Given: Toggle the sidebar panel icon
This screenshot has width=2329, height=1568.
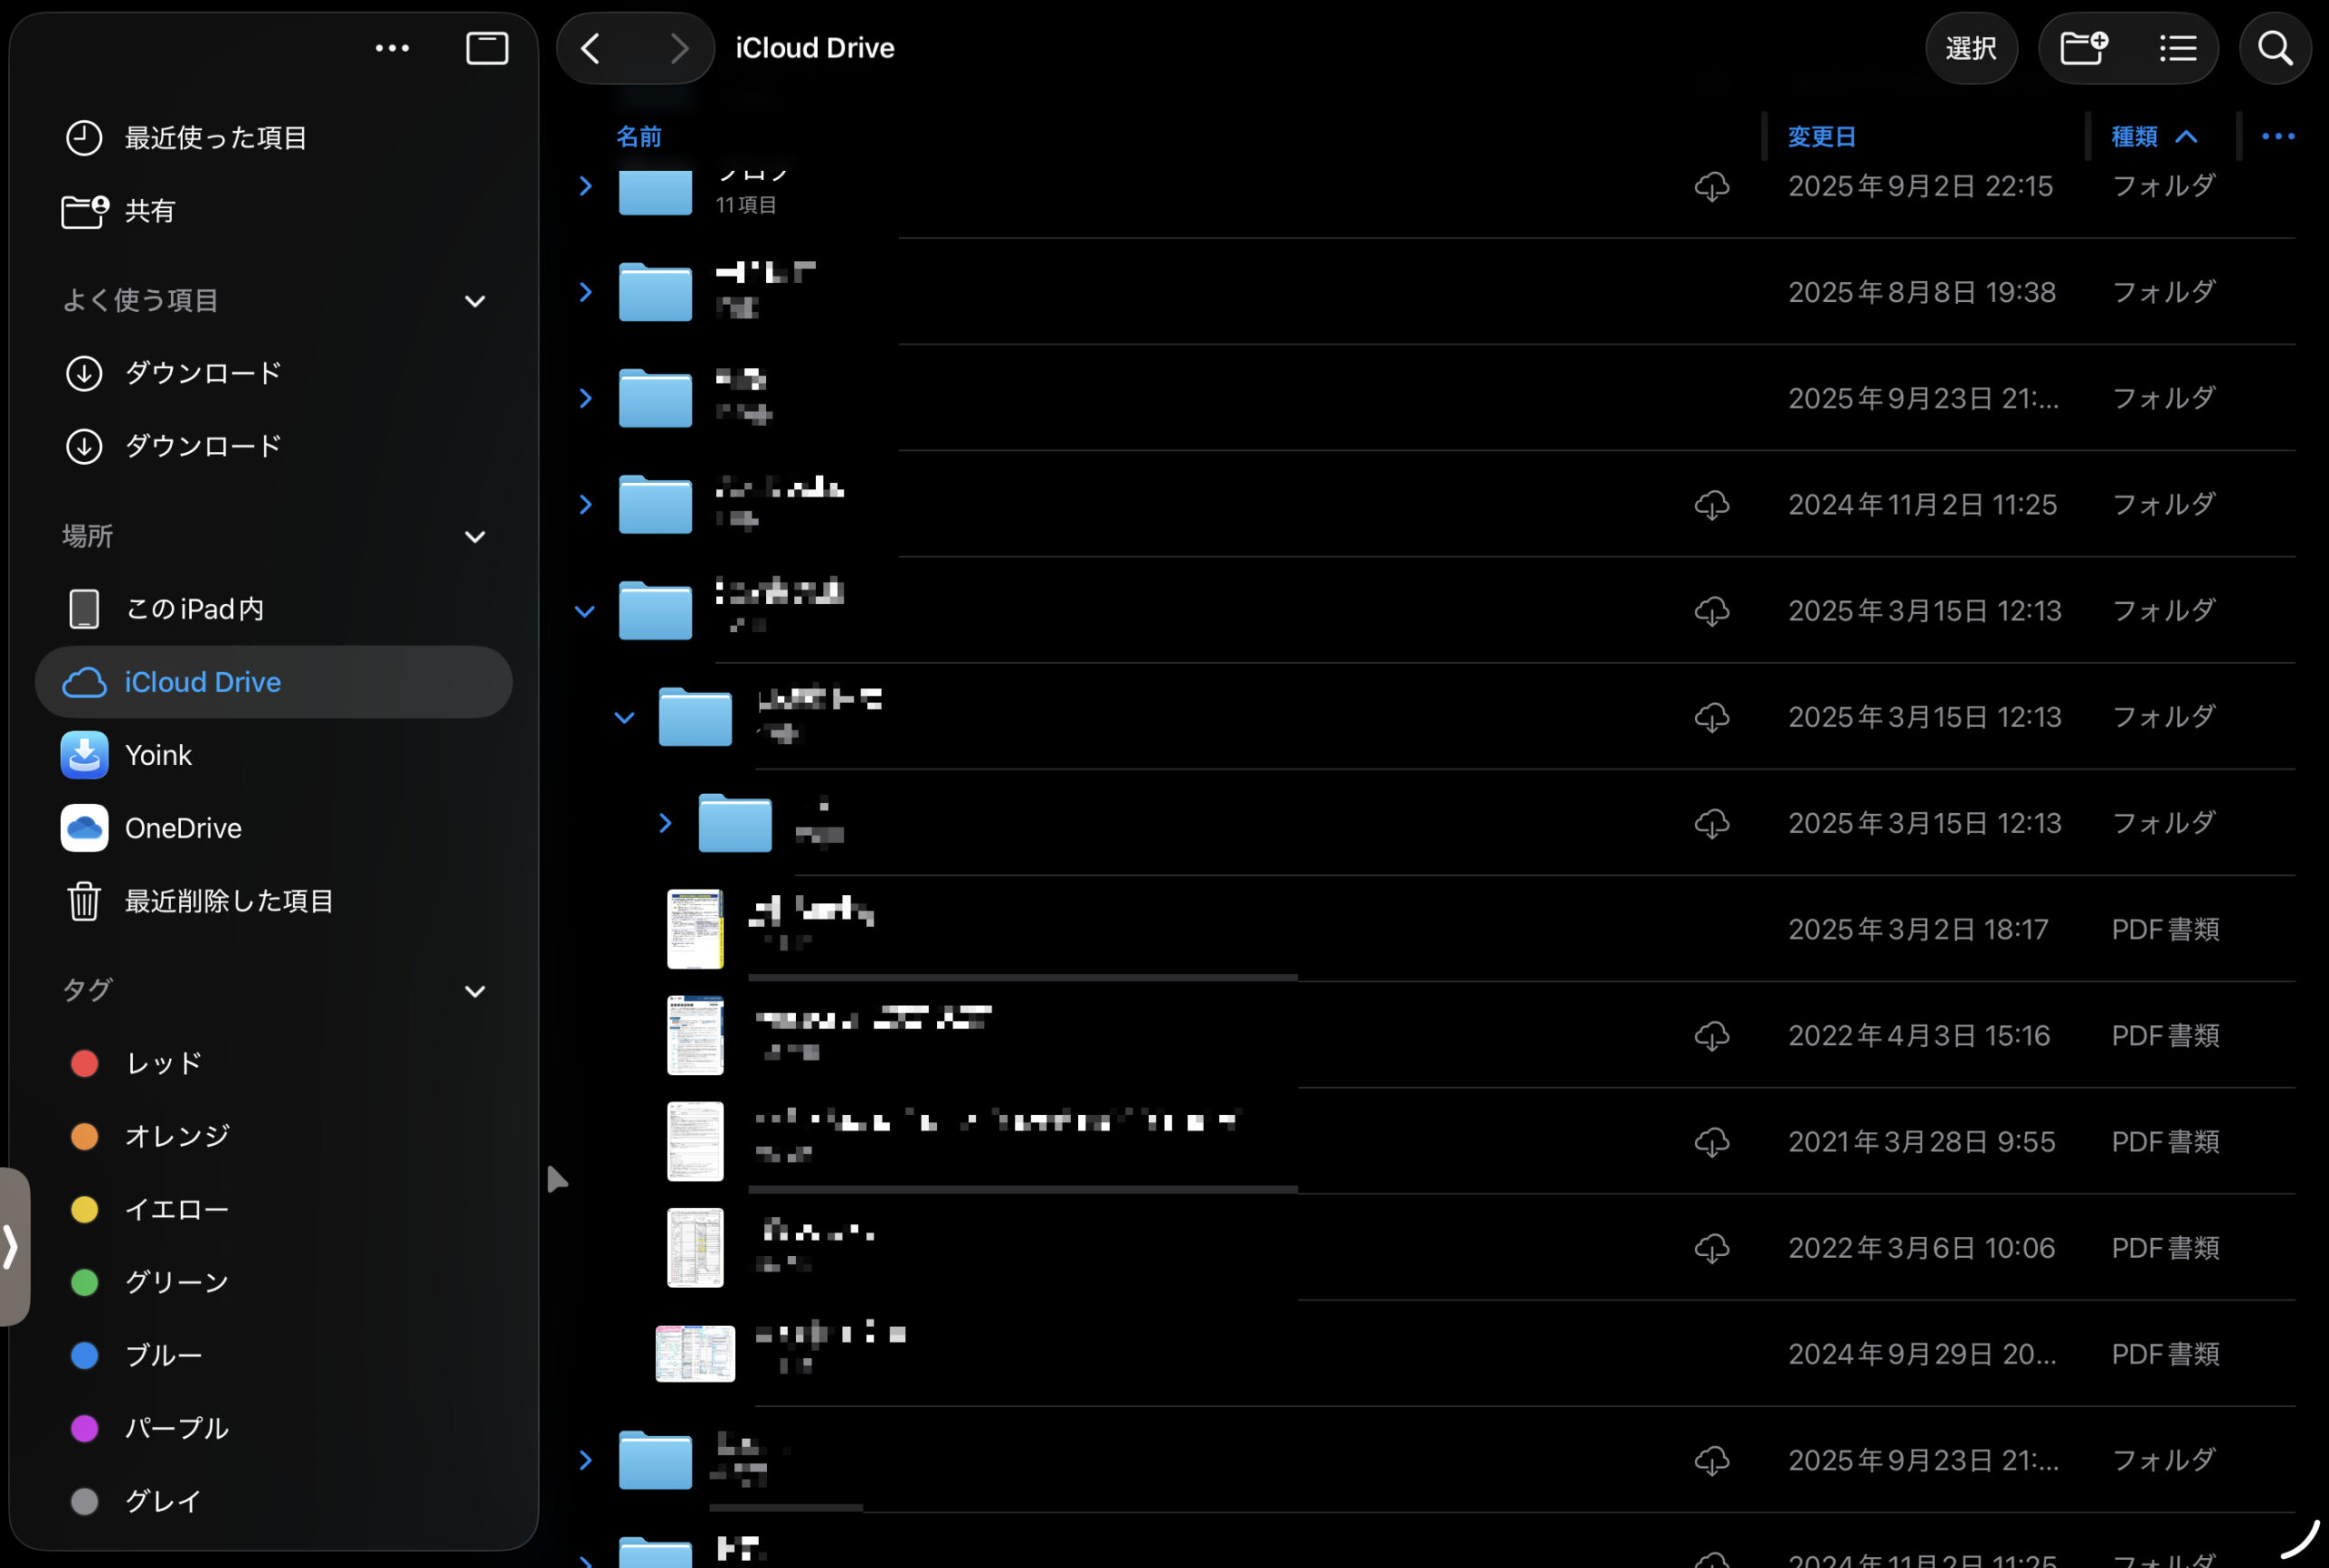Looking at the screenshot, I should tap(487, 48).
